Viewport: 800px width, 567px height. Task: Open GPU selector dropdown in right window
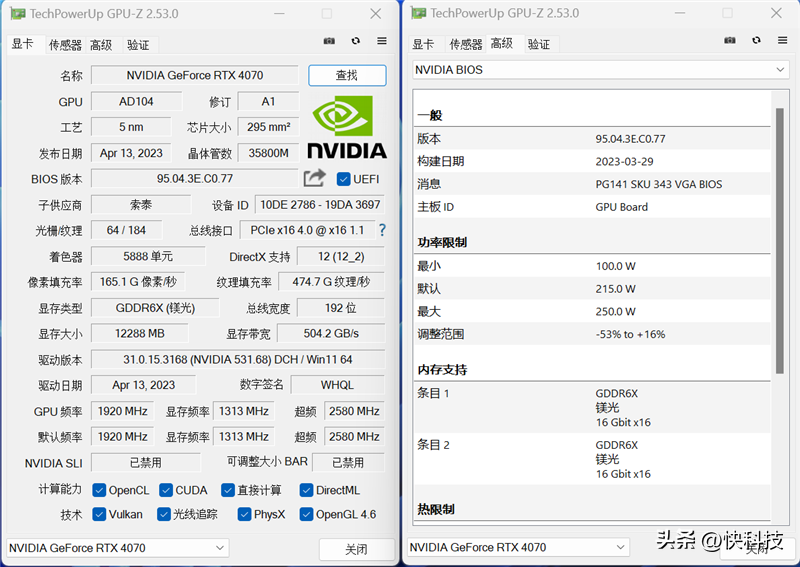(518, 548)
